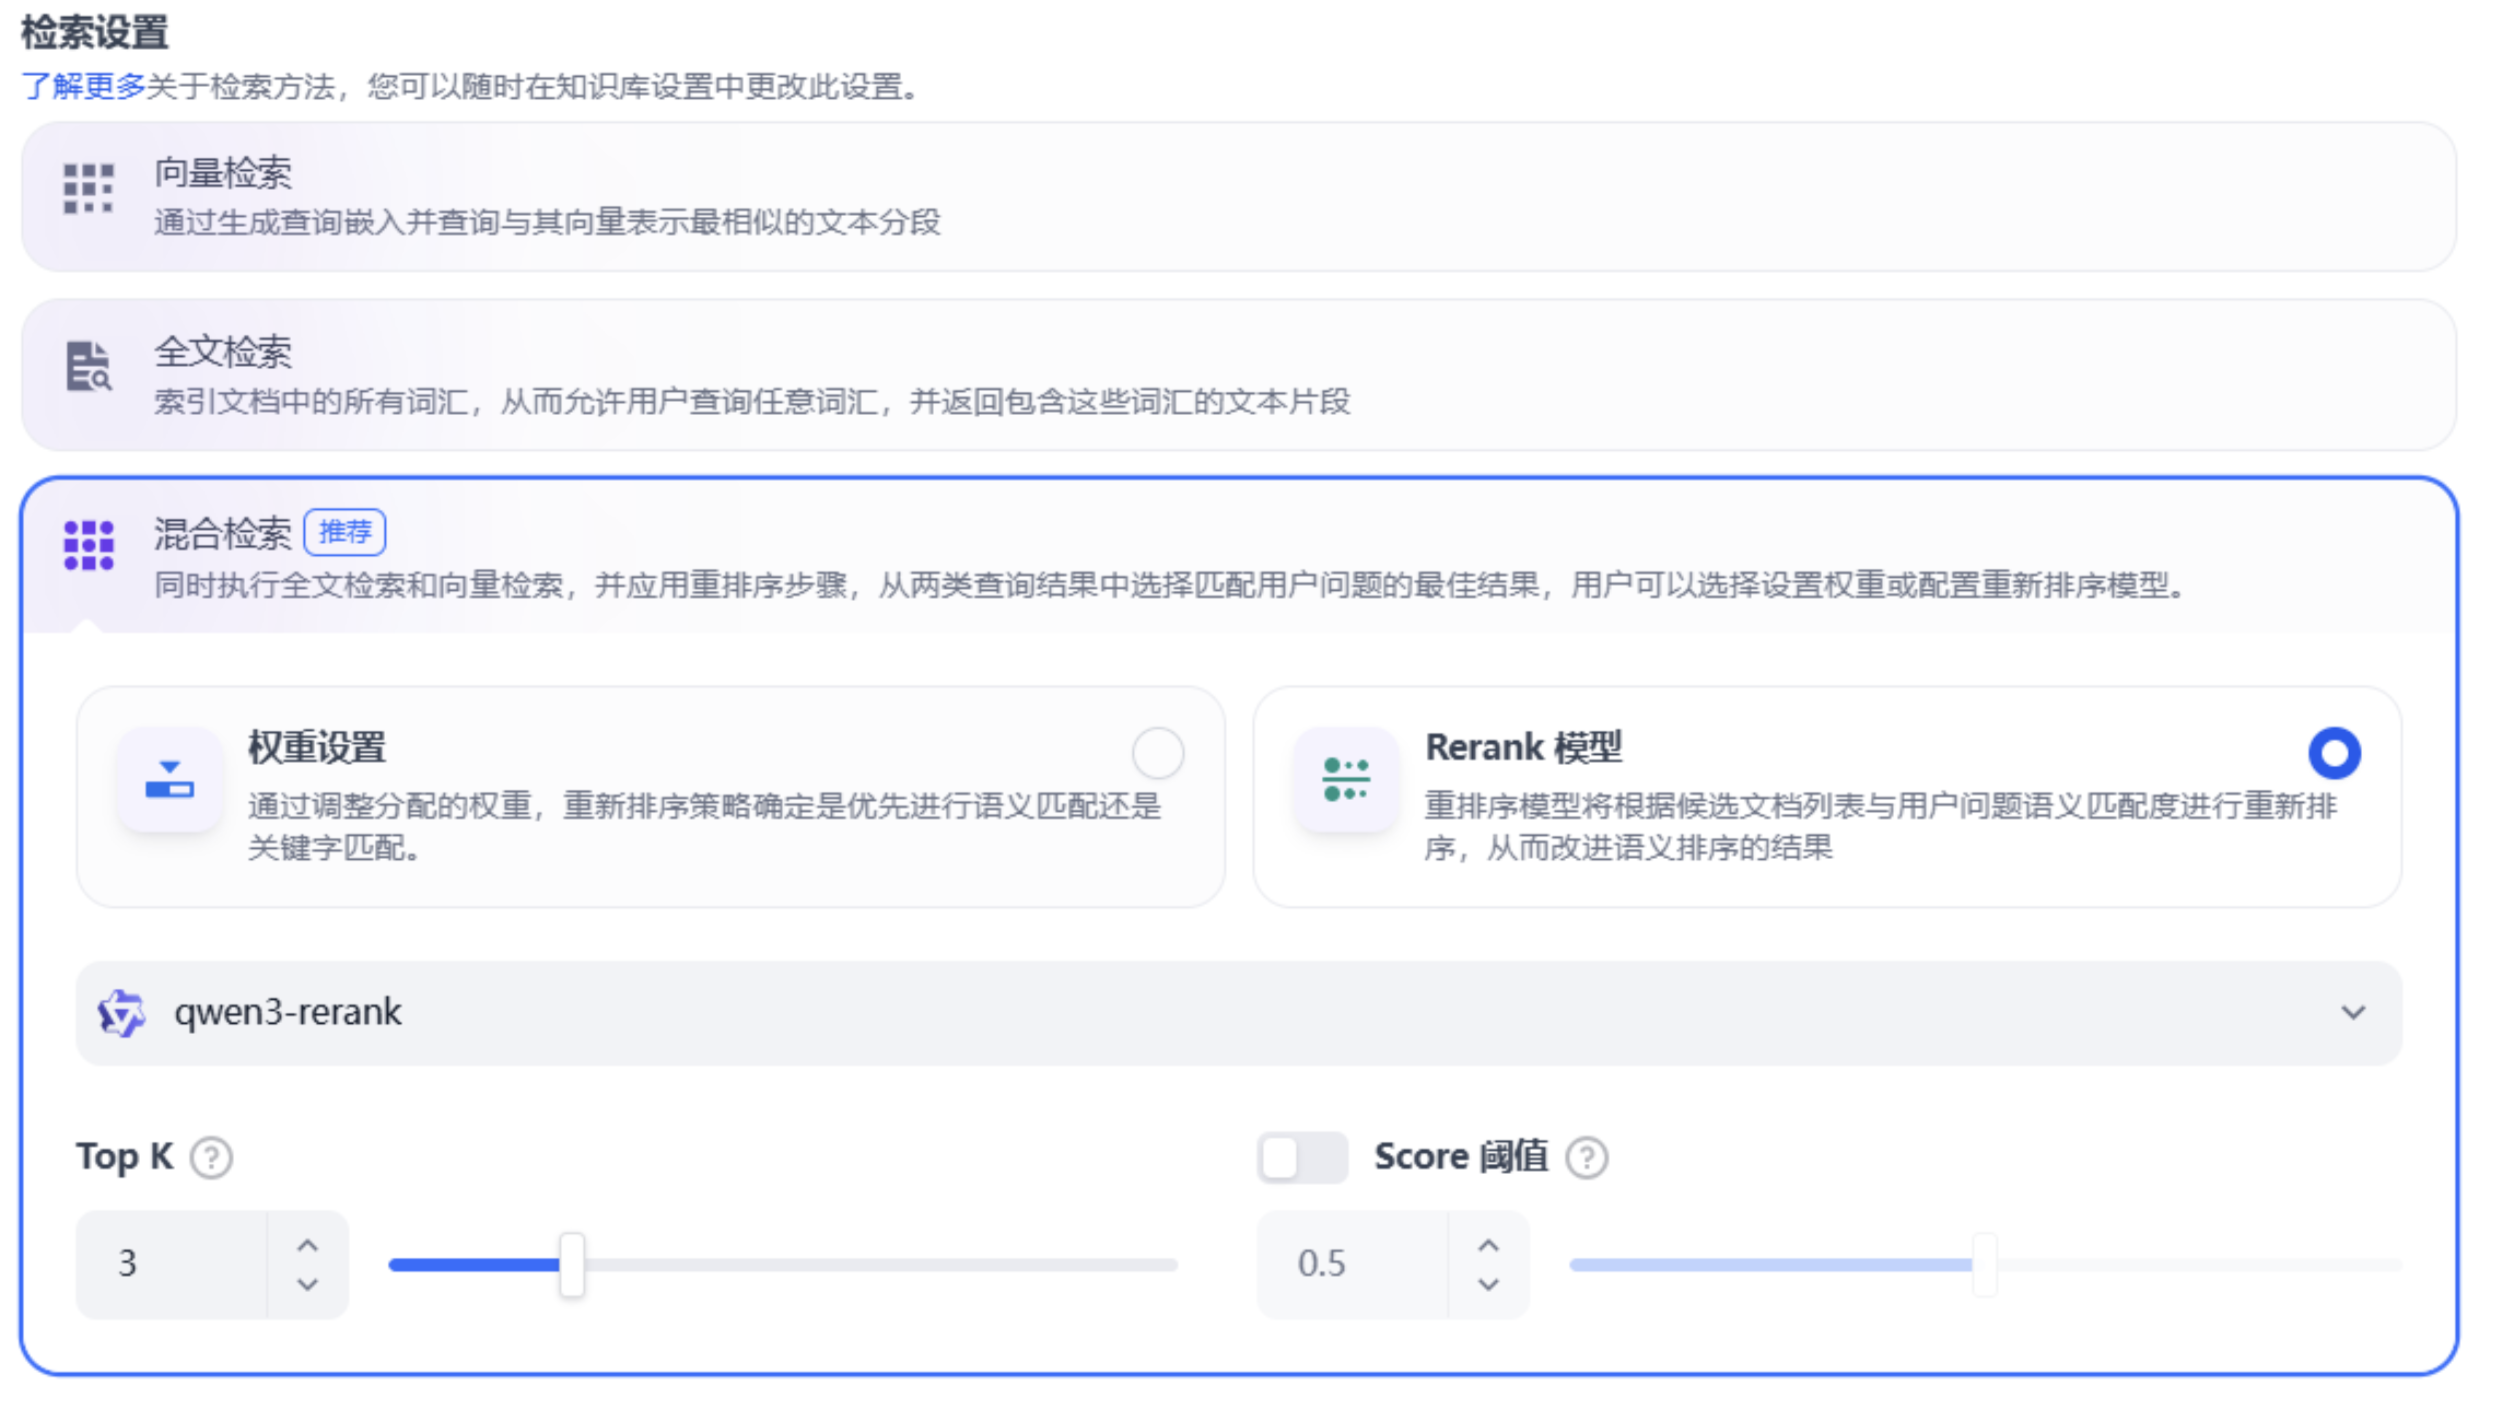Open the 了解更多 link
Viewport: 2508px width, 1412px height.
coord(84,87)
